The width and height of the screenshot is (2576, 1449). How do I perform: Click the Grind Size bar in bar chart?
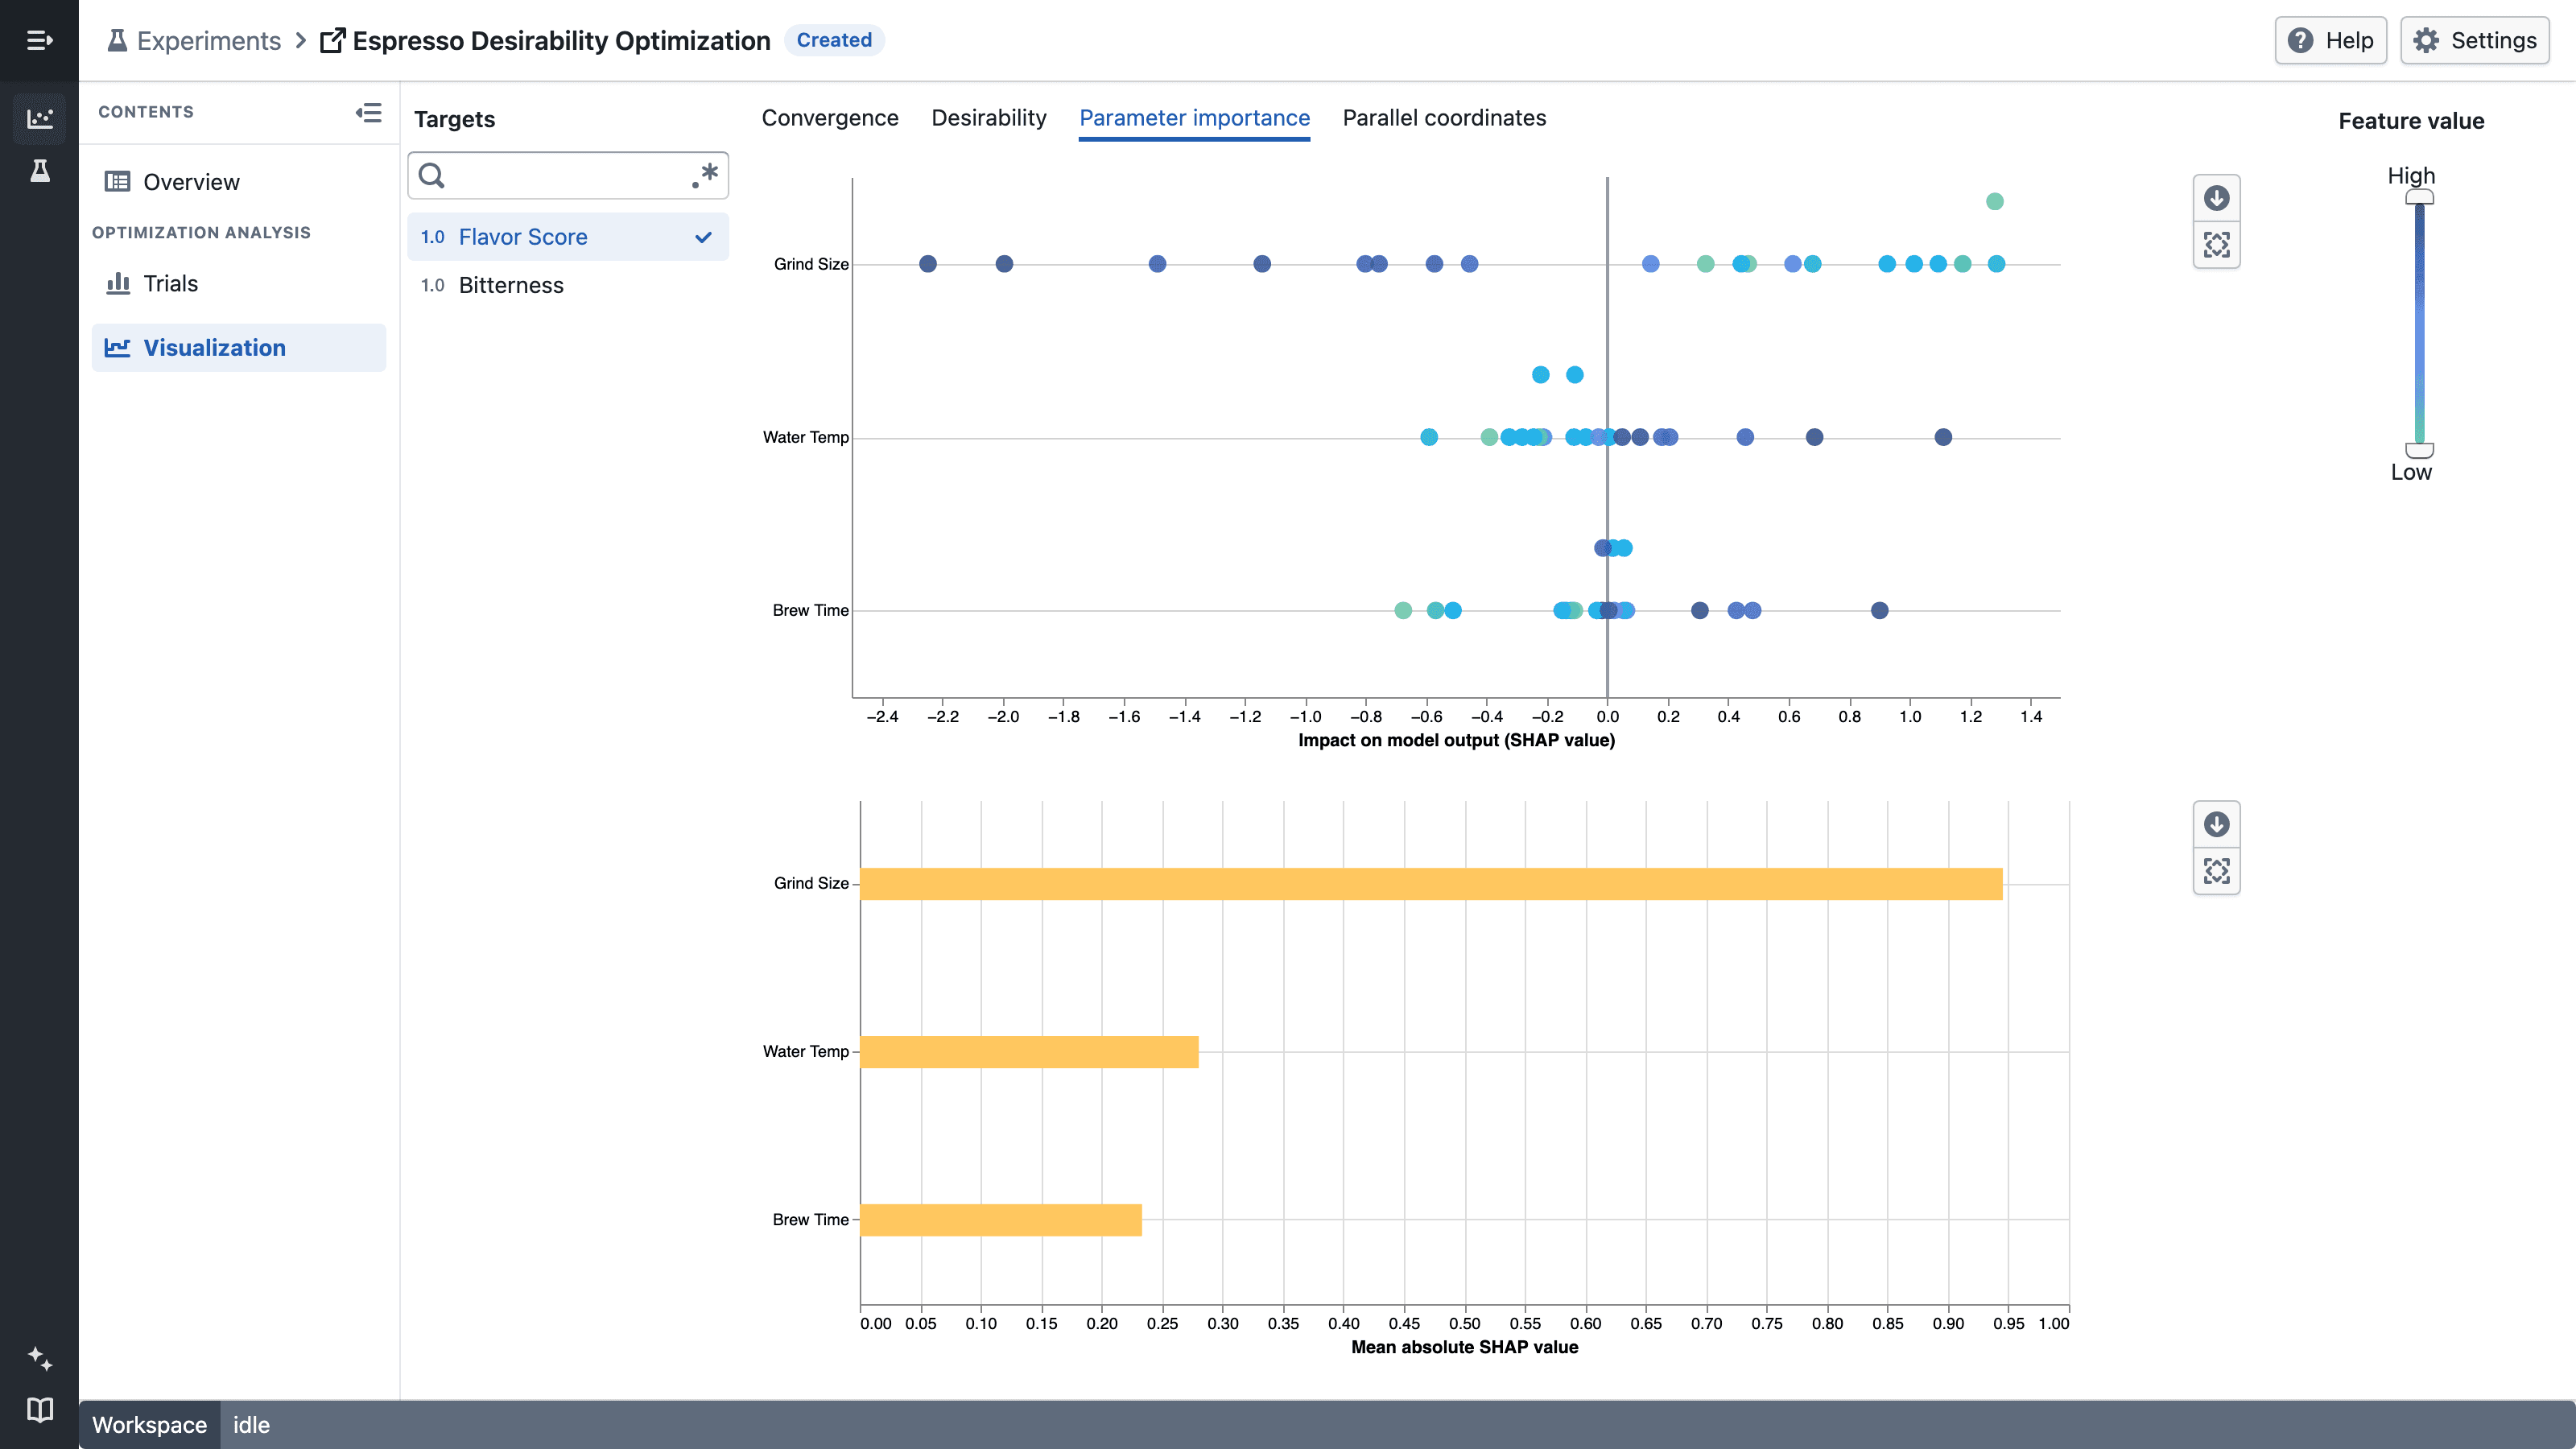click(1431, 884)
